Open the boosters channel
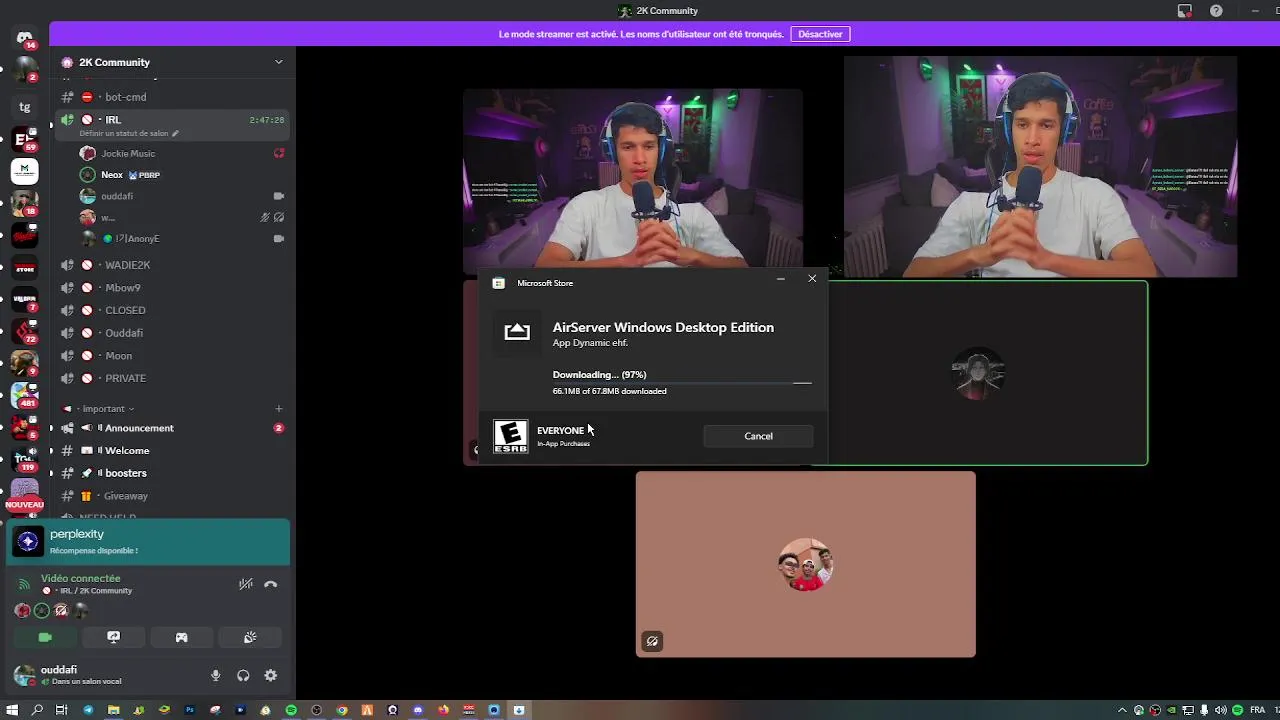Image resolution: width=1280 pixels, height=720 pixels. tap(172, 473)
